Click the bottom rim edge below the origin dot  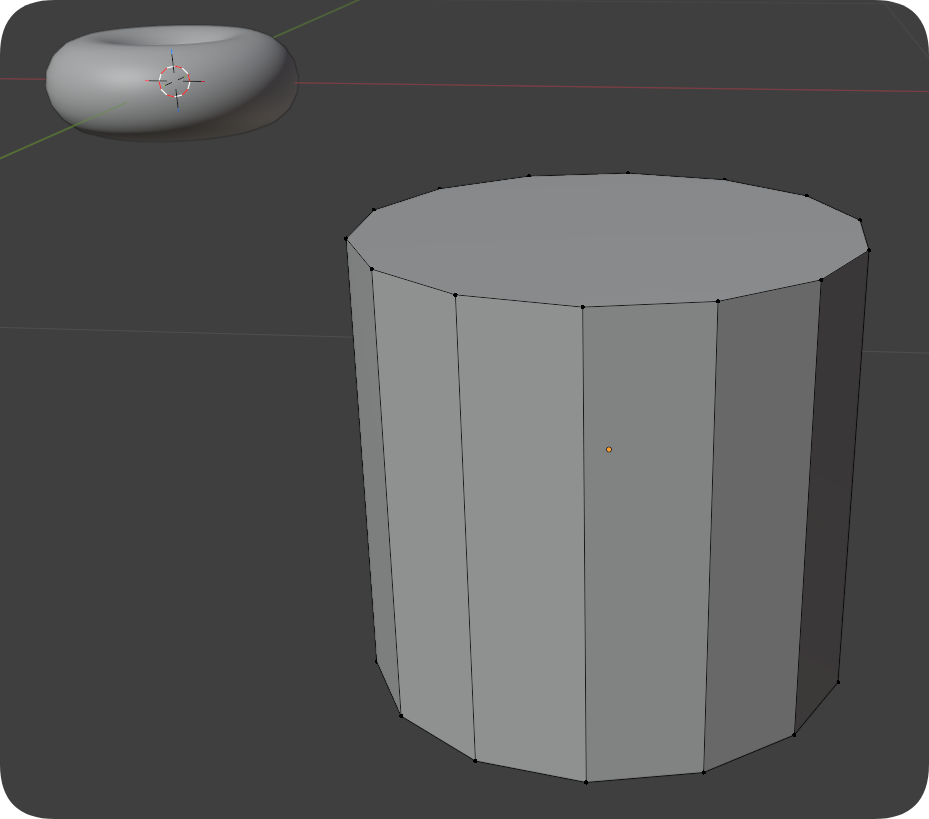(x=645, y=777)
